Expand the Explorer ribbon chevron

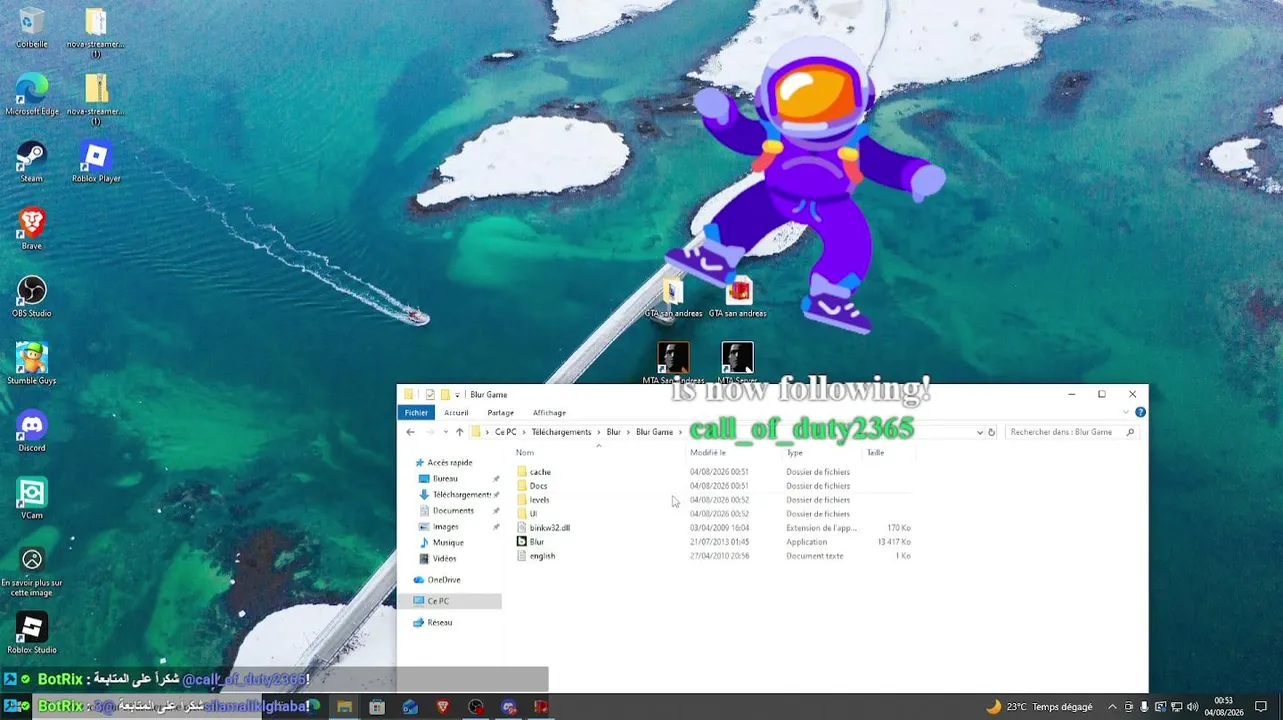click(1128, 412)
